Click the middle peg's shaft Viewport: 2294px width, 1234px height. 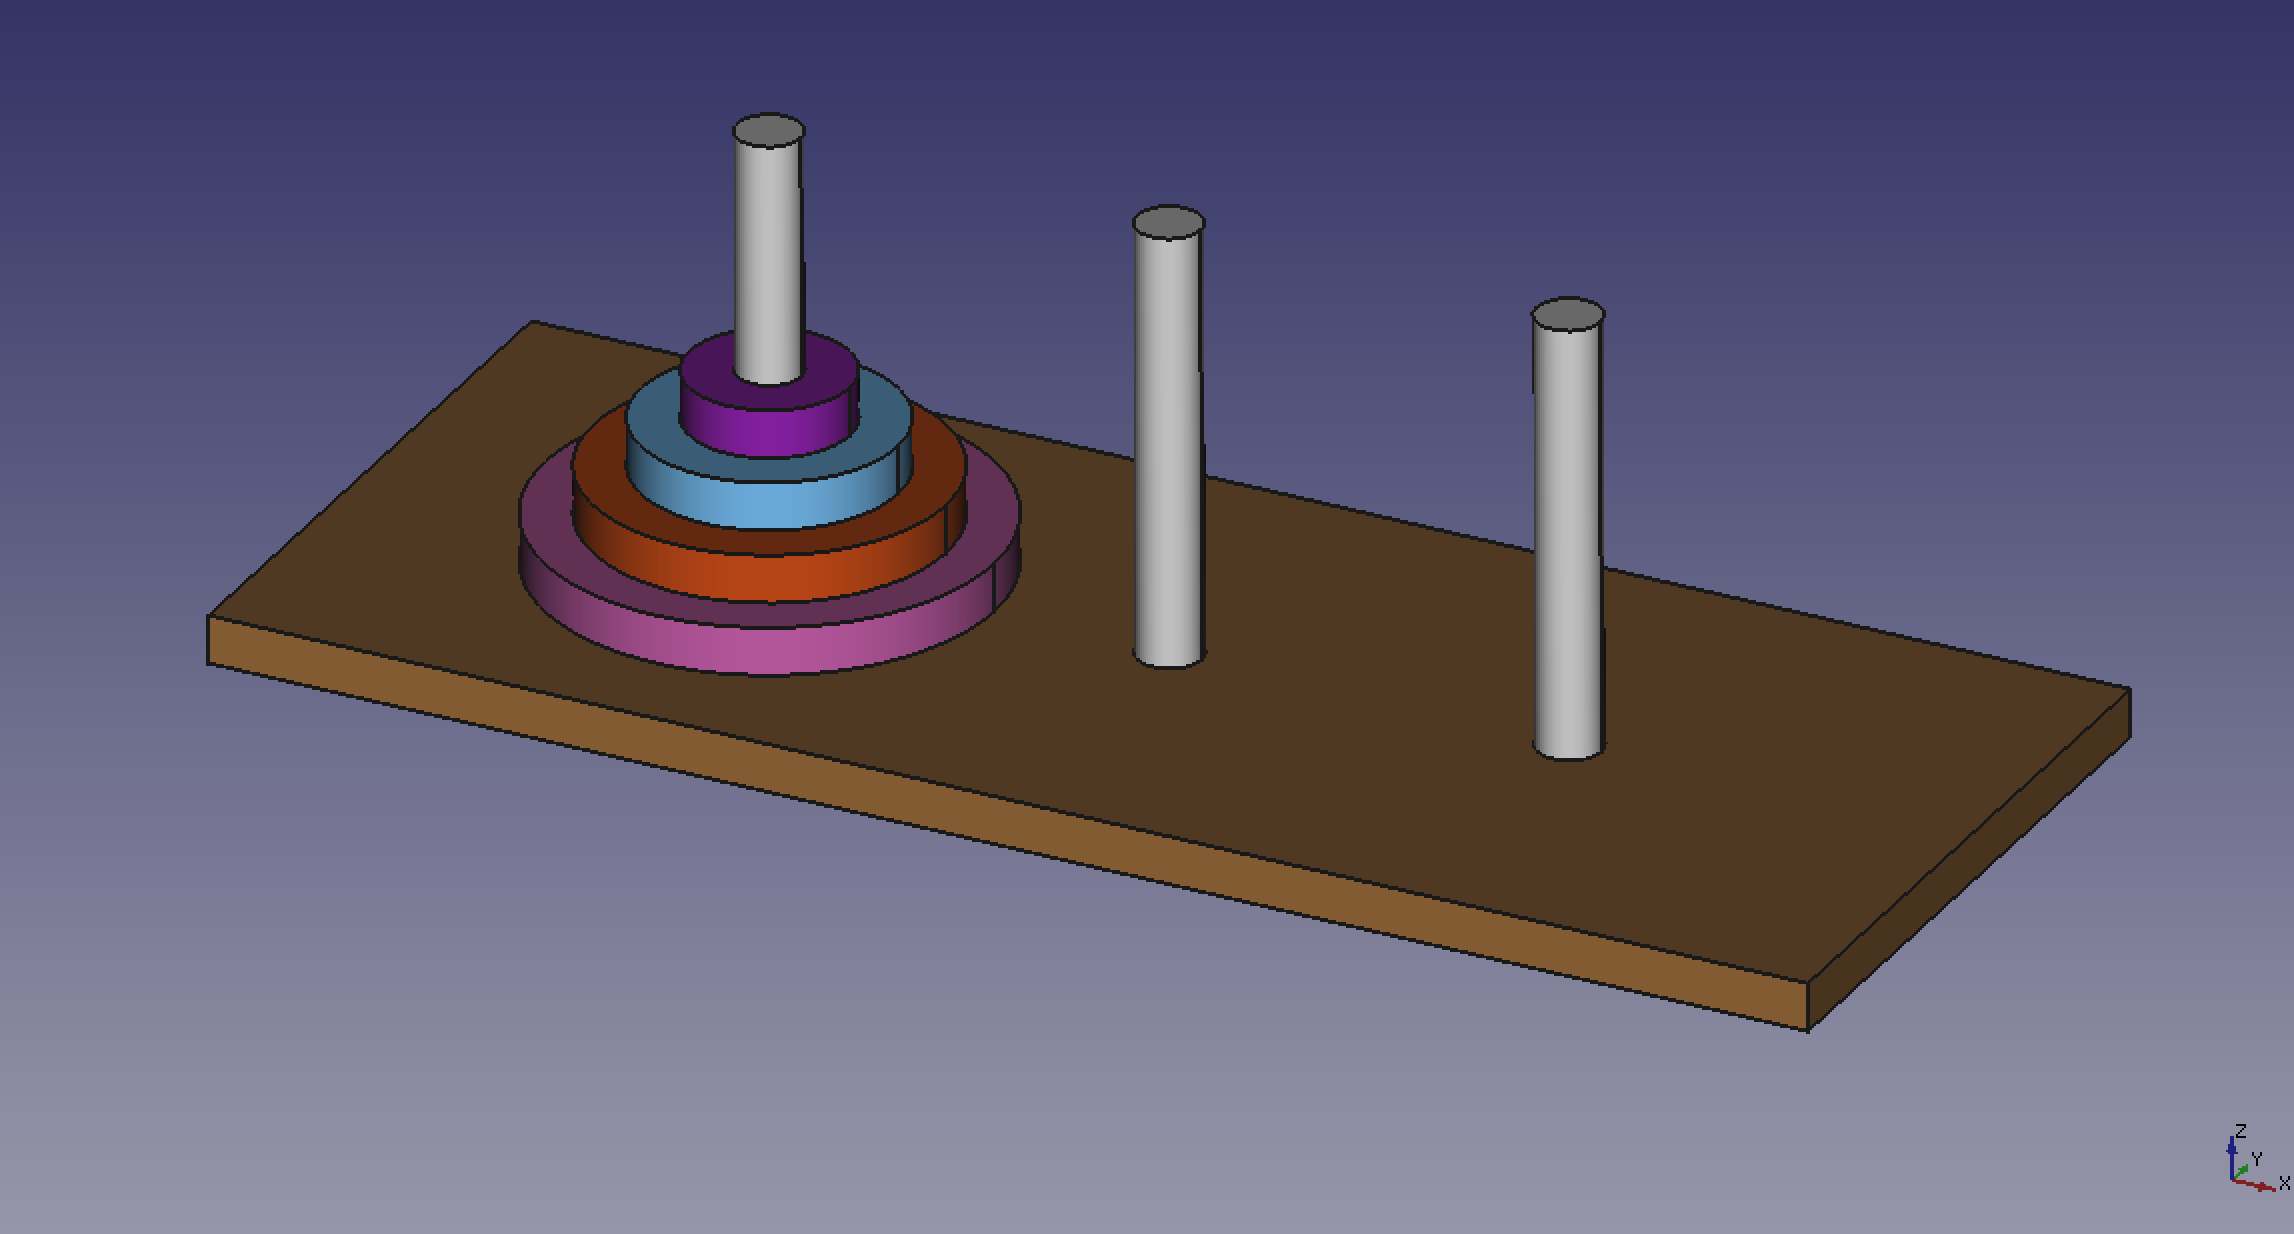(1168, 440)
